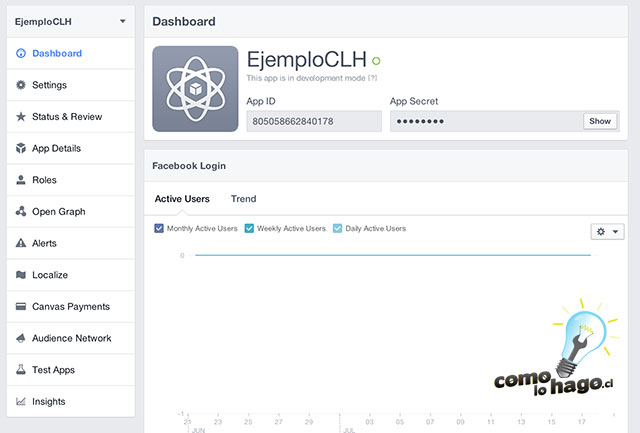
Task: Click the chart settings gear icon
Action: click(x=601, y=231)
